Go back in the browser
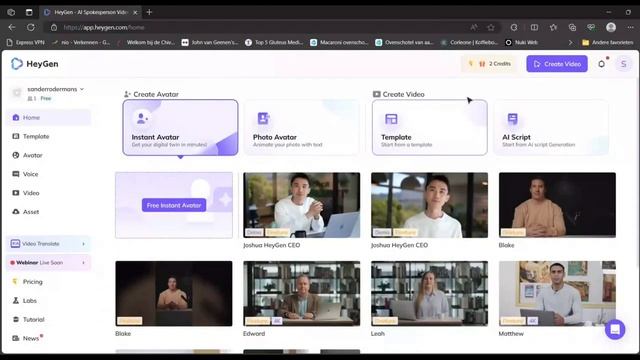 point(12,27)
